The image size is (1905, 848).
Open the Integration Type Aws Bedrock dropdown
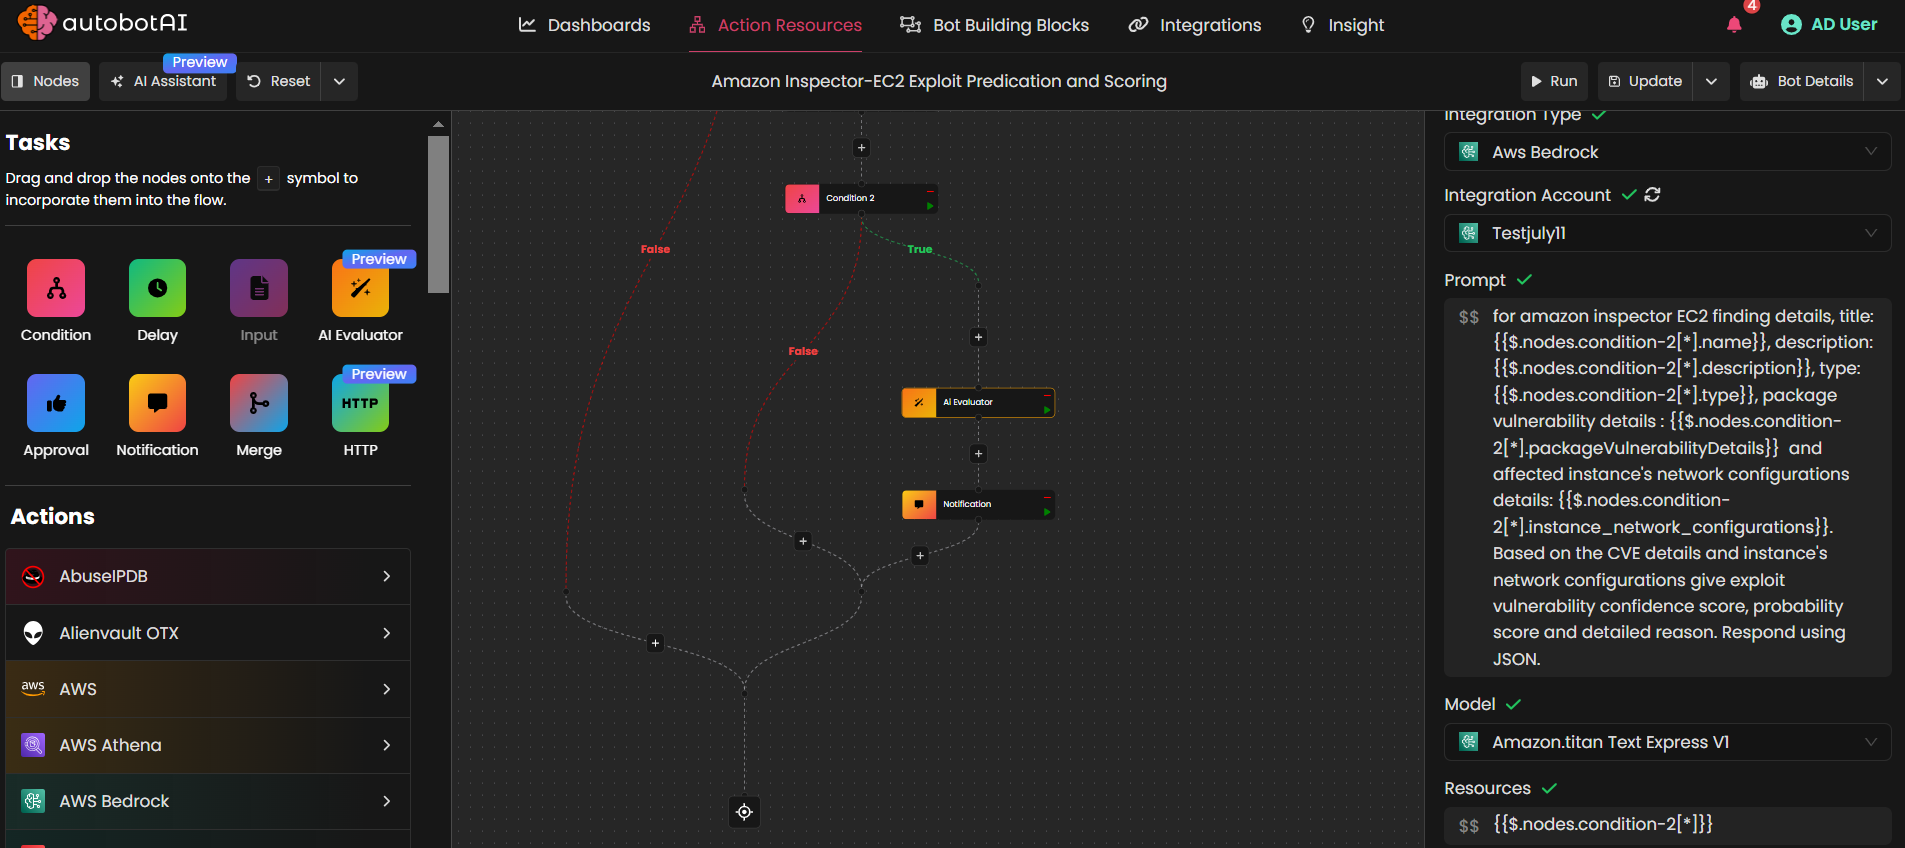[x=1667, y=152]
